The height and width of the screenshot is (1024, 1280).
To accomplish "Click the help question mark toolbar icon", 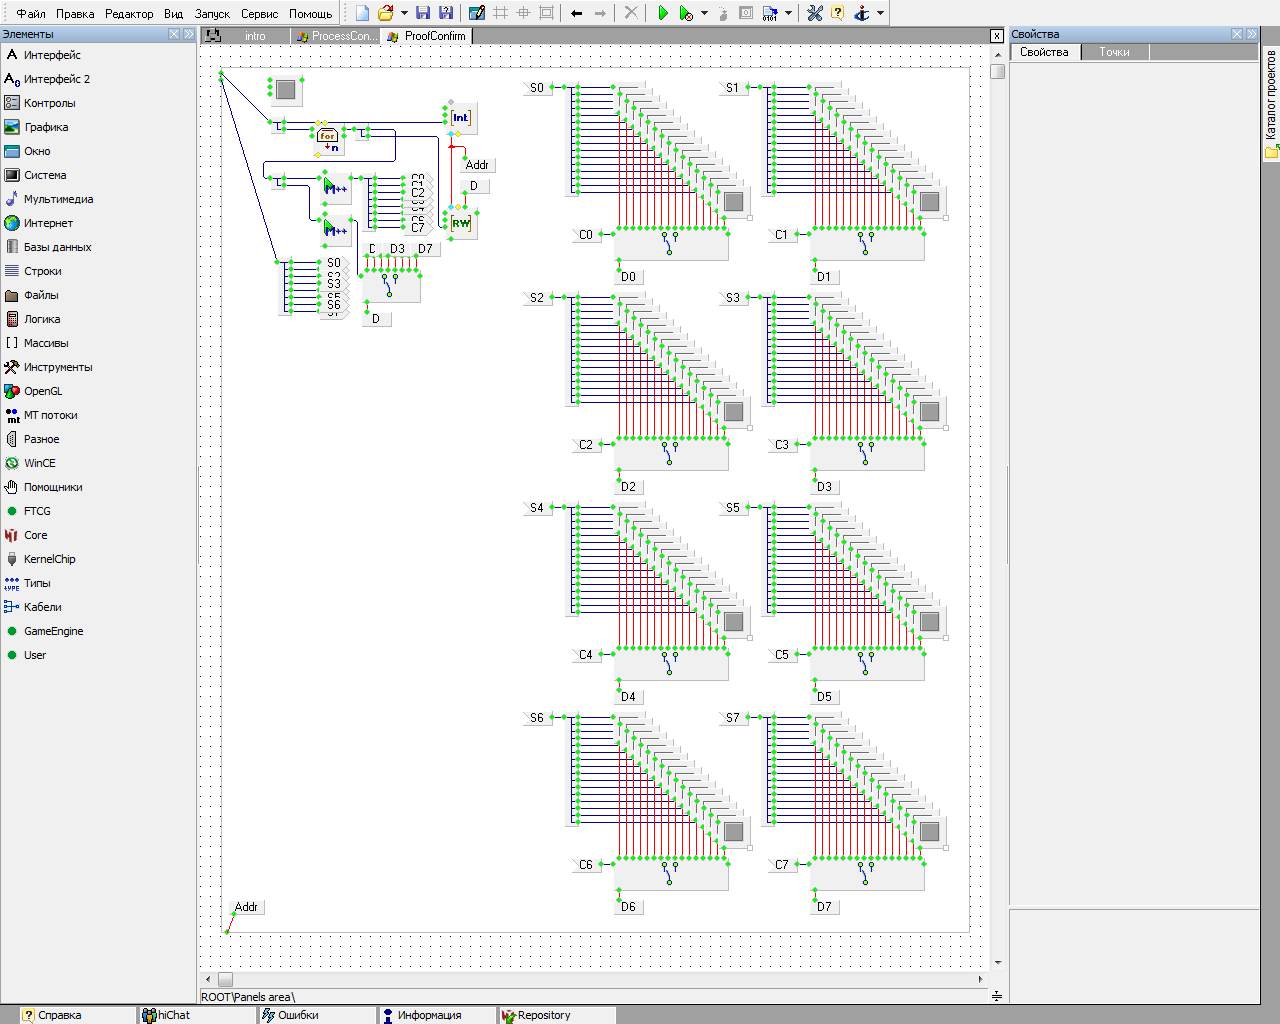I will tap(838, 13).
